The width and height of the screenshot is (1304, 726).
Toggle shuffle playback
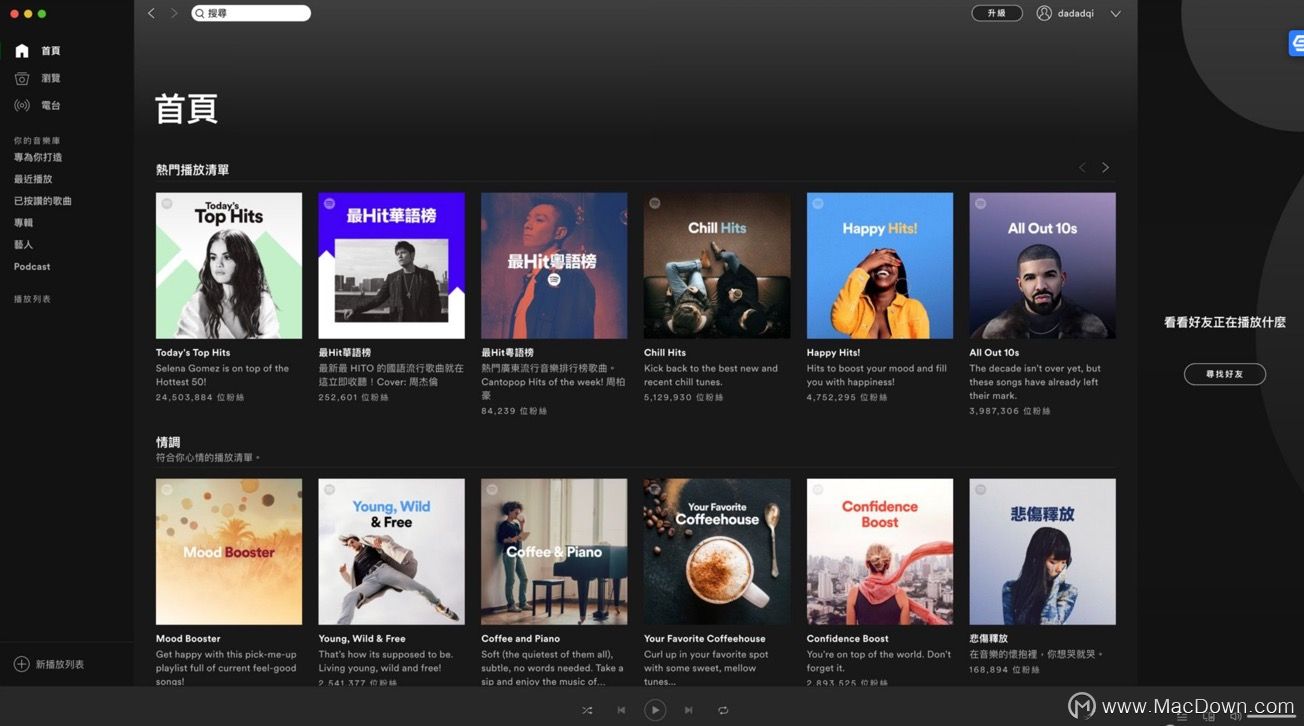pos(587,710)
